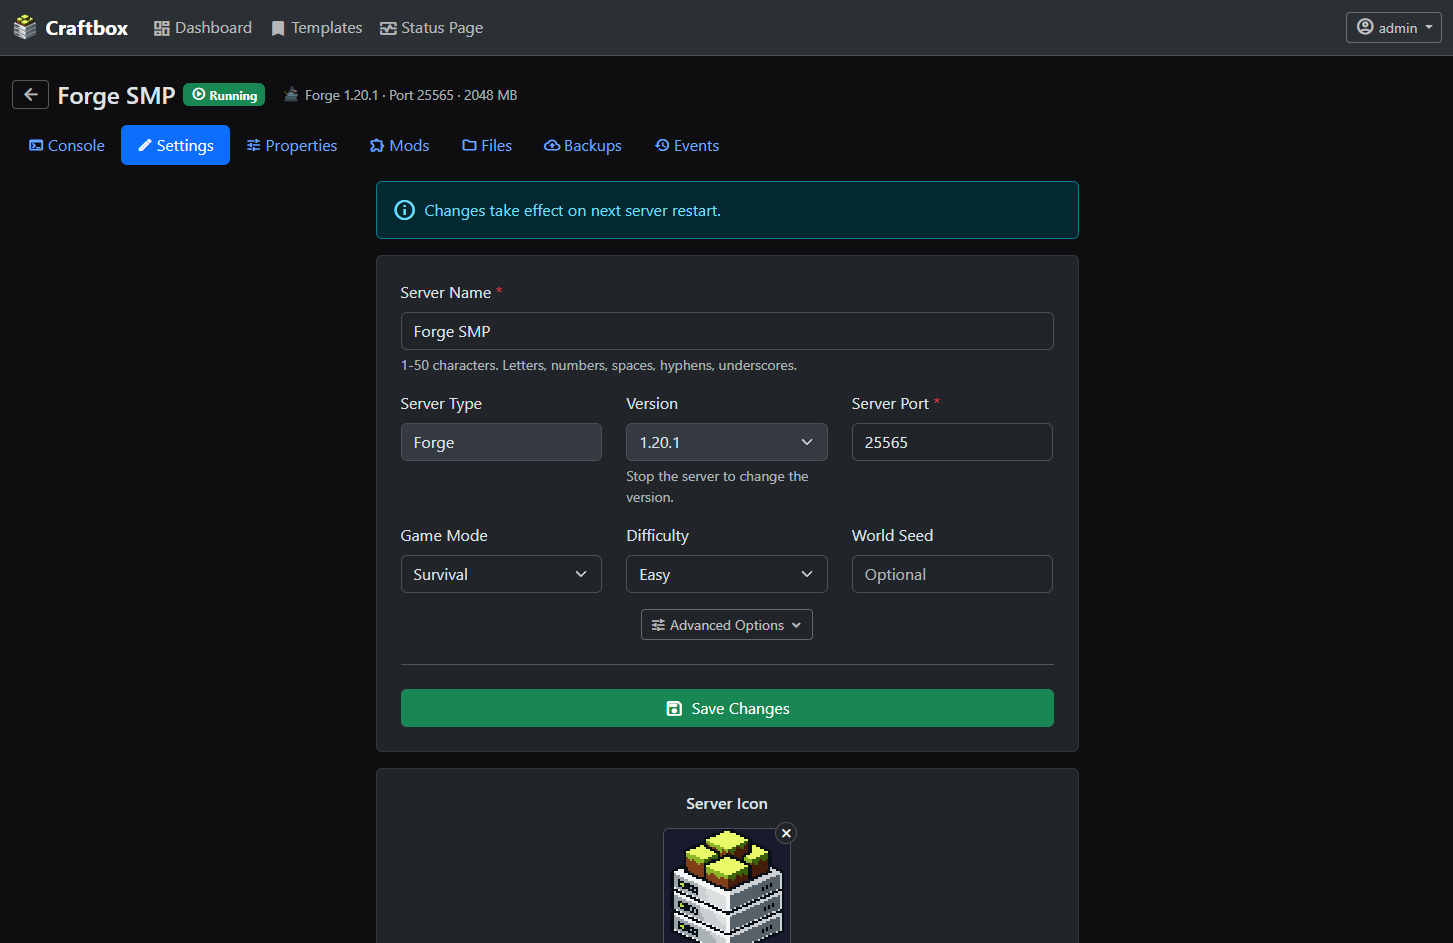1453x943 pixels.
Task: Open the Version 1.20.1 dropdown
Action: (727, 442)
